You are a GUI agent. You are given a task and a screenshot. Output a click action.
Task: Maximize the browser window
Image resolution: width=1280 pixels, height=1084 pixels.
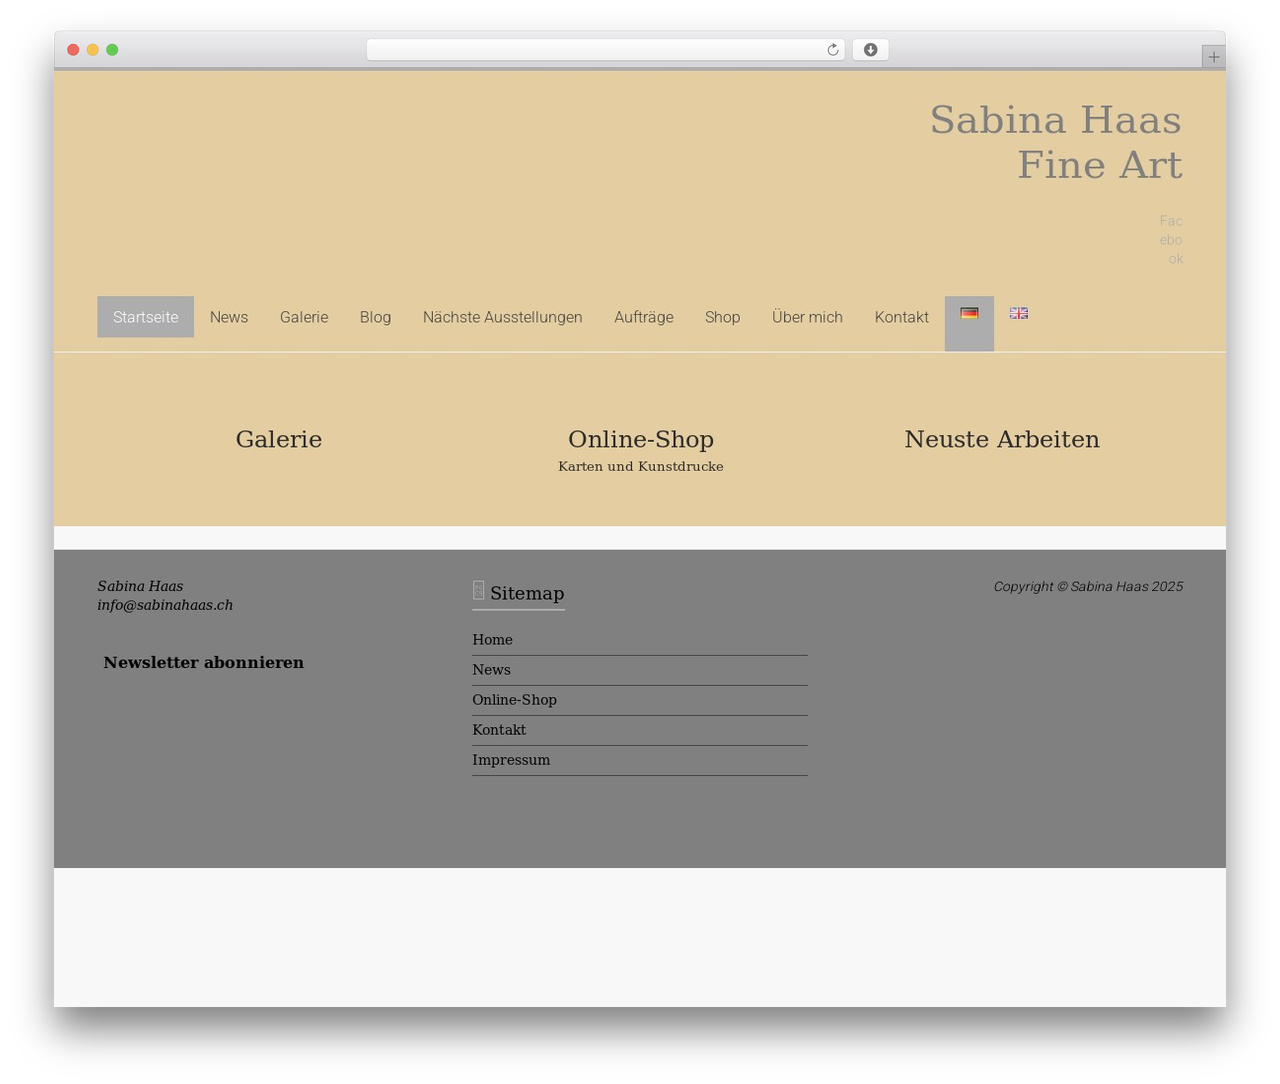click(112, 50)
